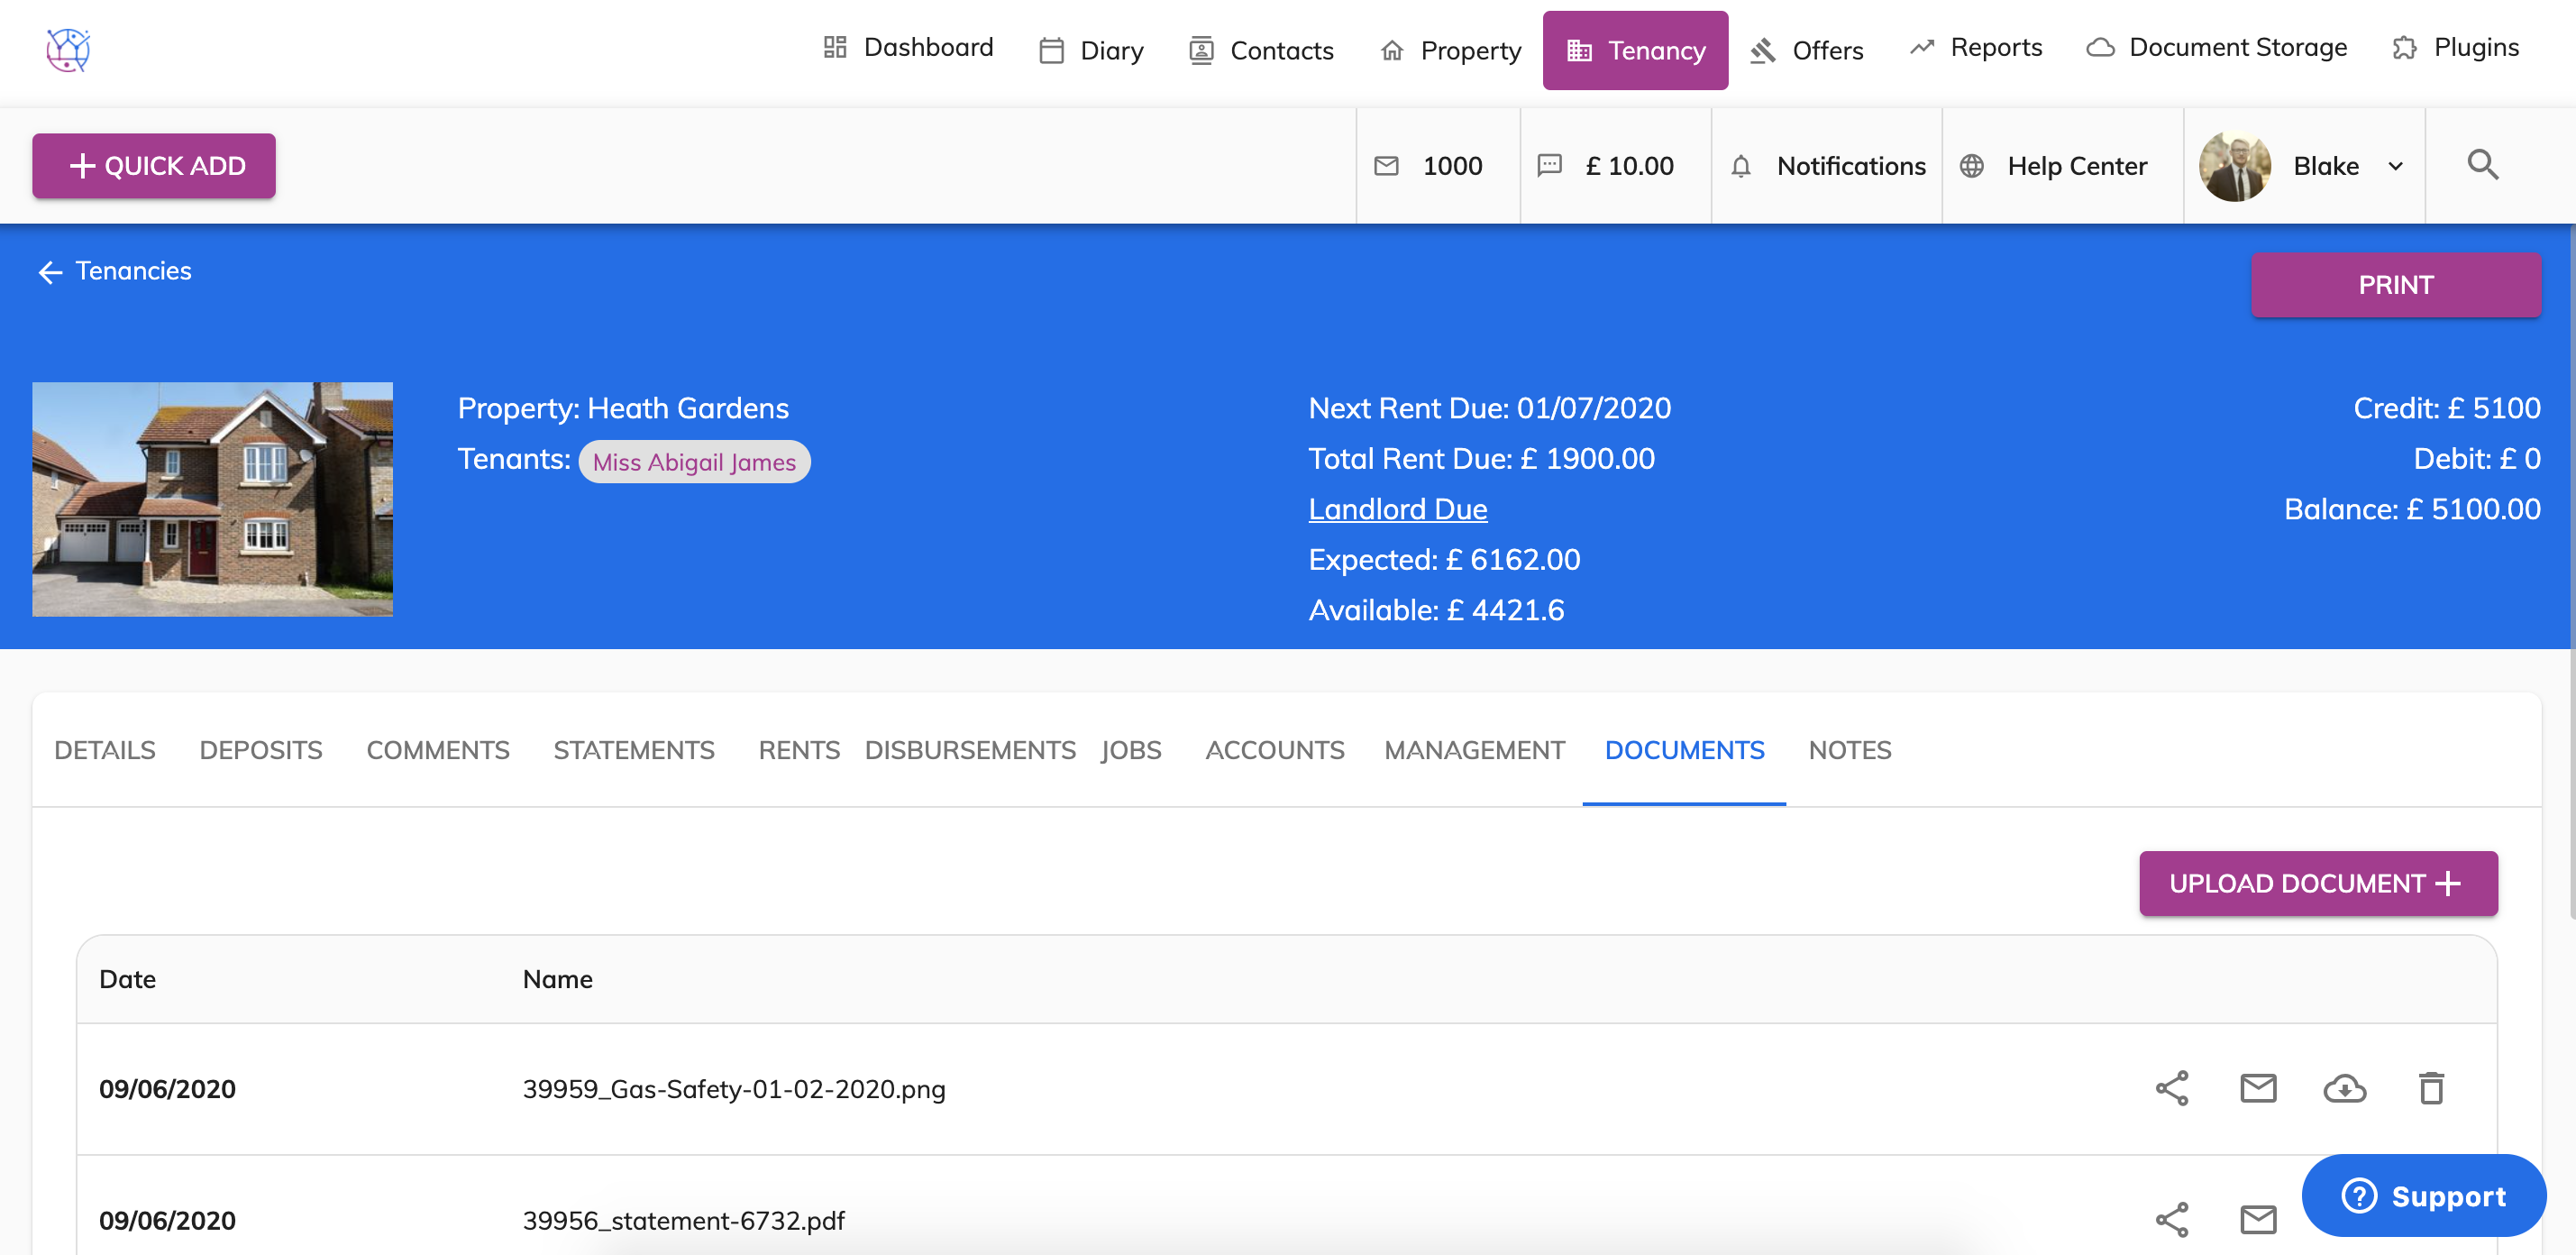2576x1255 pixels.
Task: Follow the Landlord Due link
Action: click(x=1397, y=509)
